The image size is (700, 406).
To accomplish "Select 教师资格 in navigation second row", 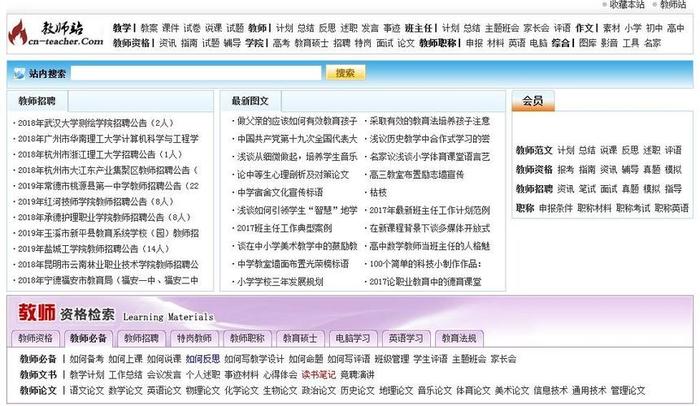I will [x=131, y=43].
